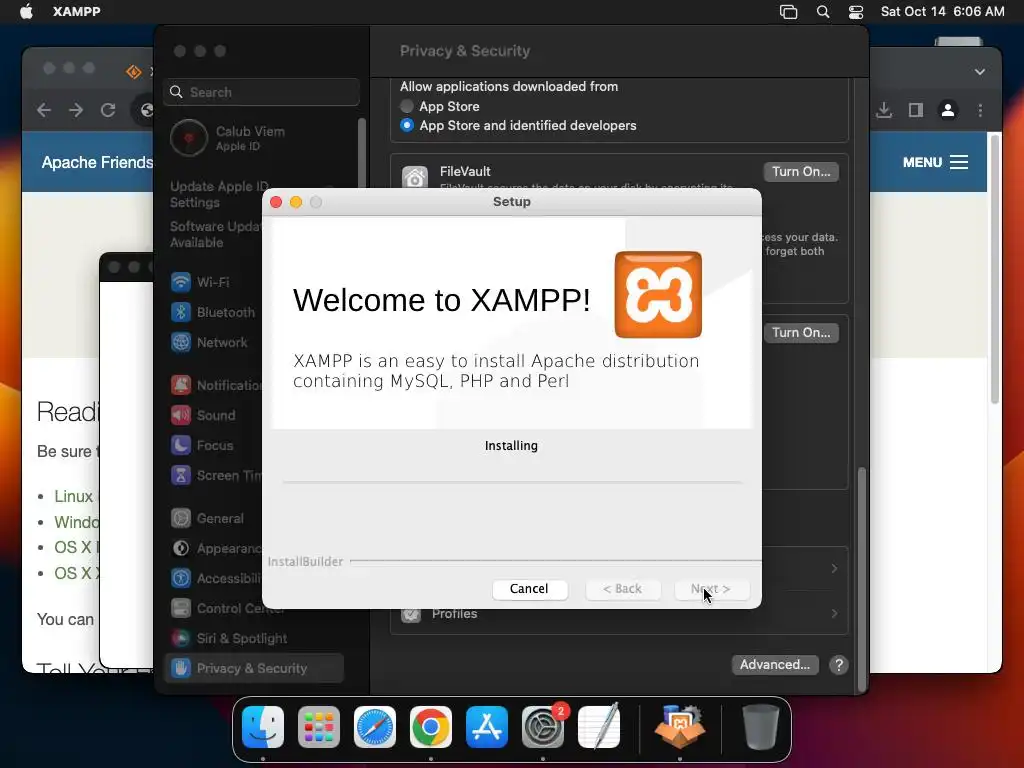The image size is (1024, 768).
Task: Open Spotlight search in menu bar
Action: (823, 12)
